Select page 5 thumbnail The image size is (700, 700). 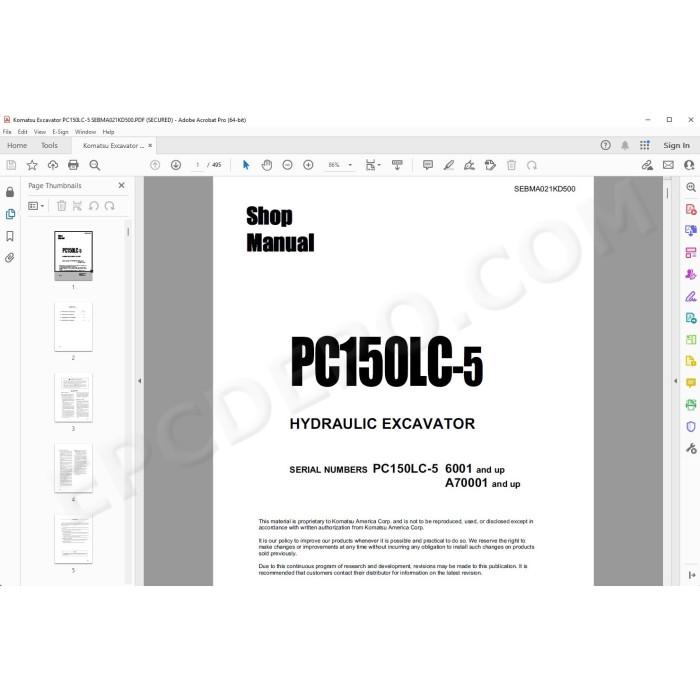pyautogui.click(x=74, y=539)
